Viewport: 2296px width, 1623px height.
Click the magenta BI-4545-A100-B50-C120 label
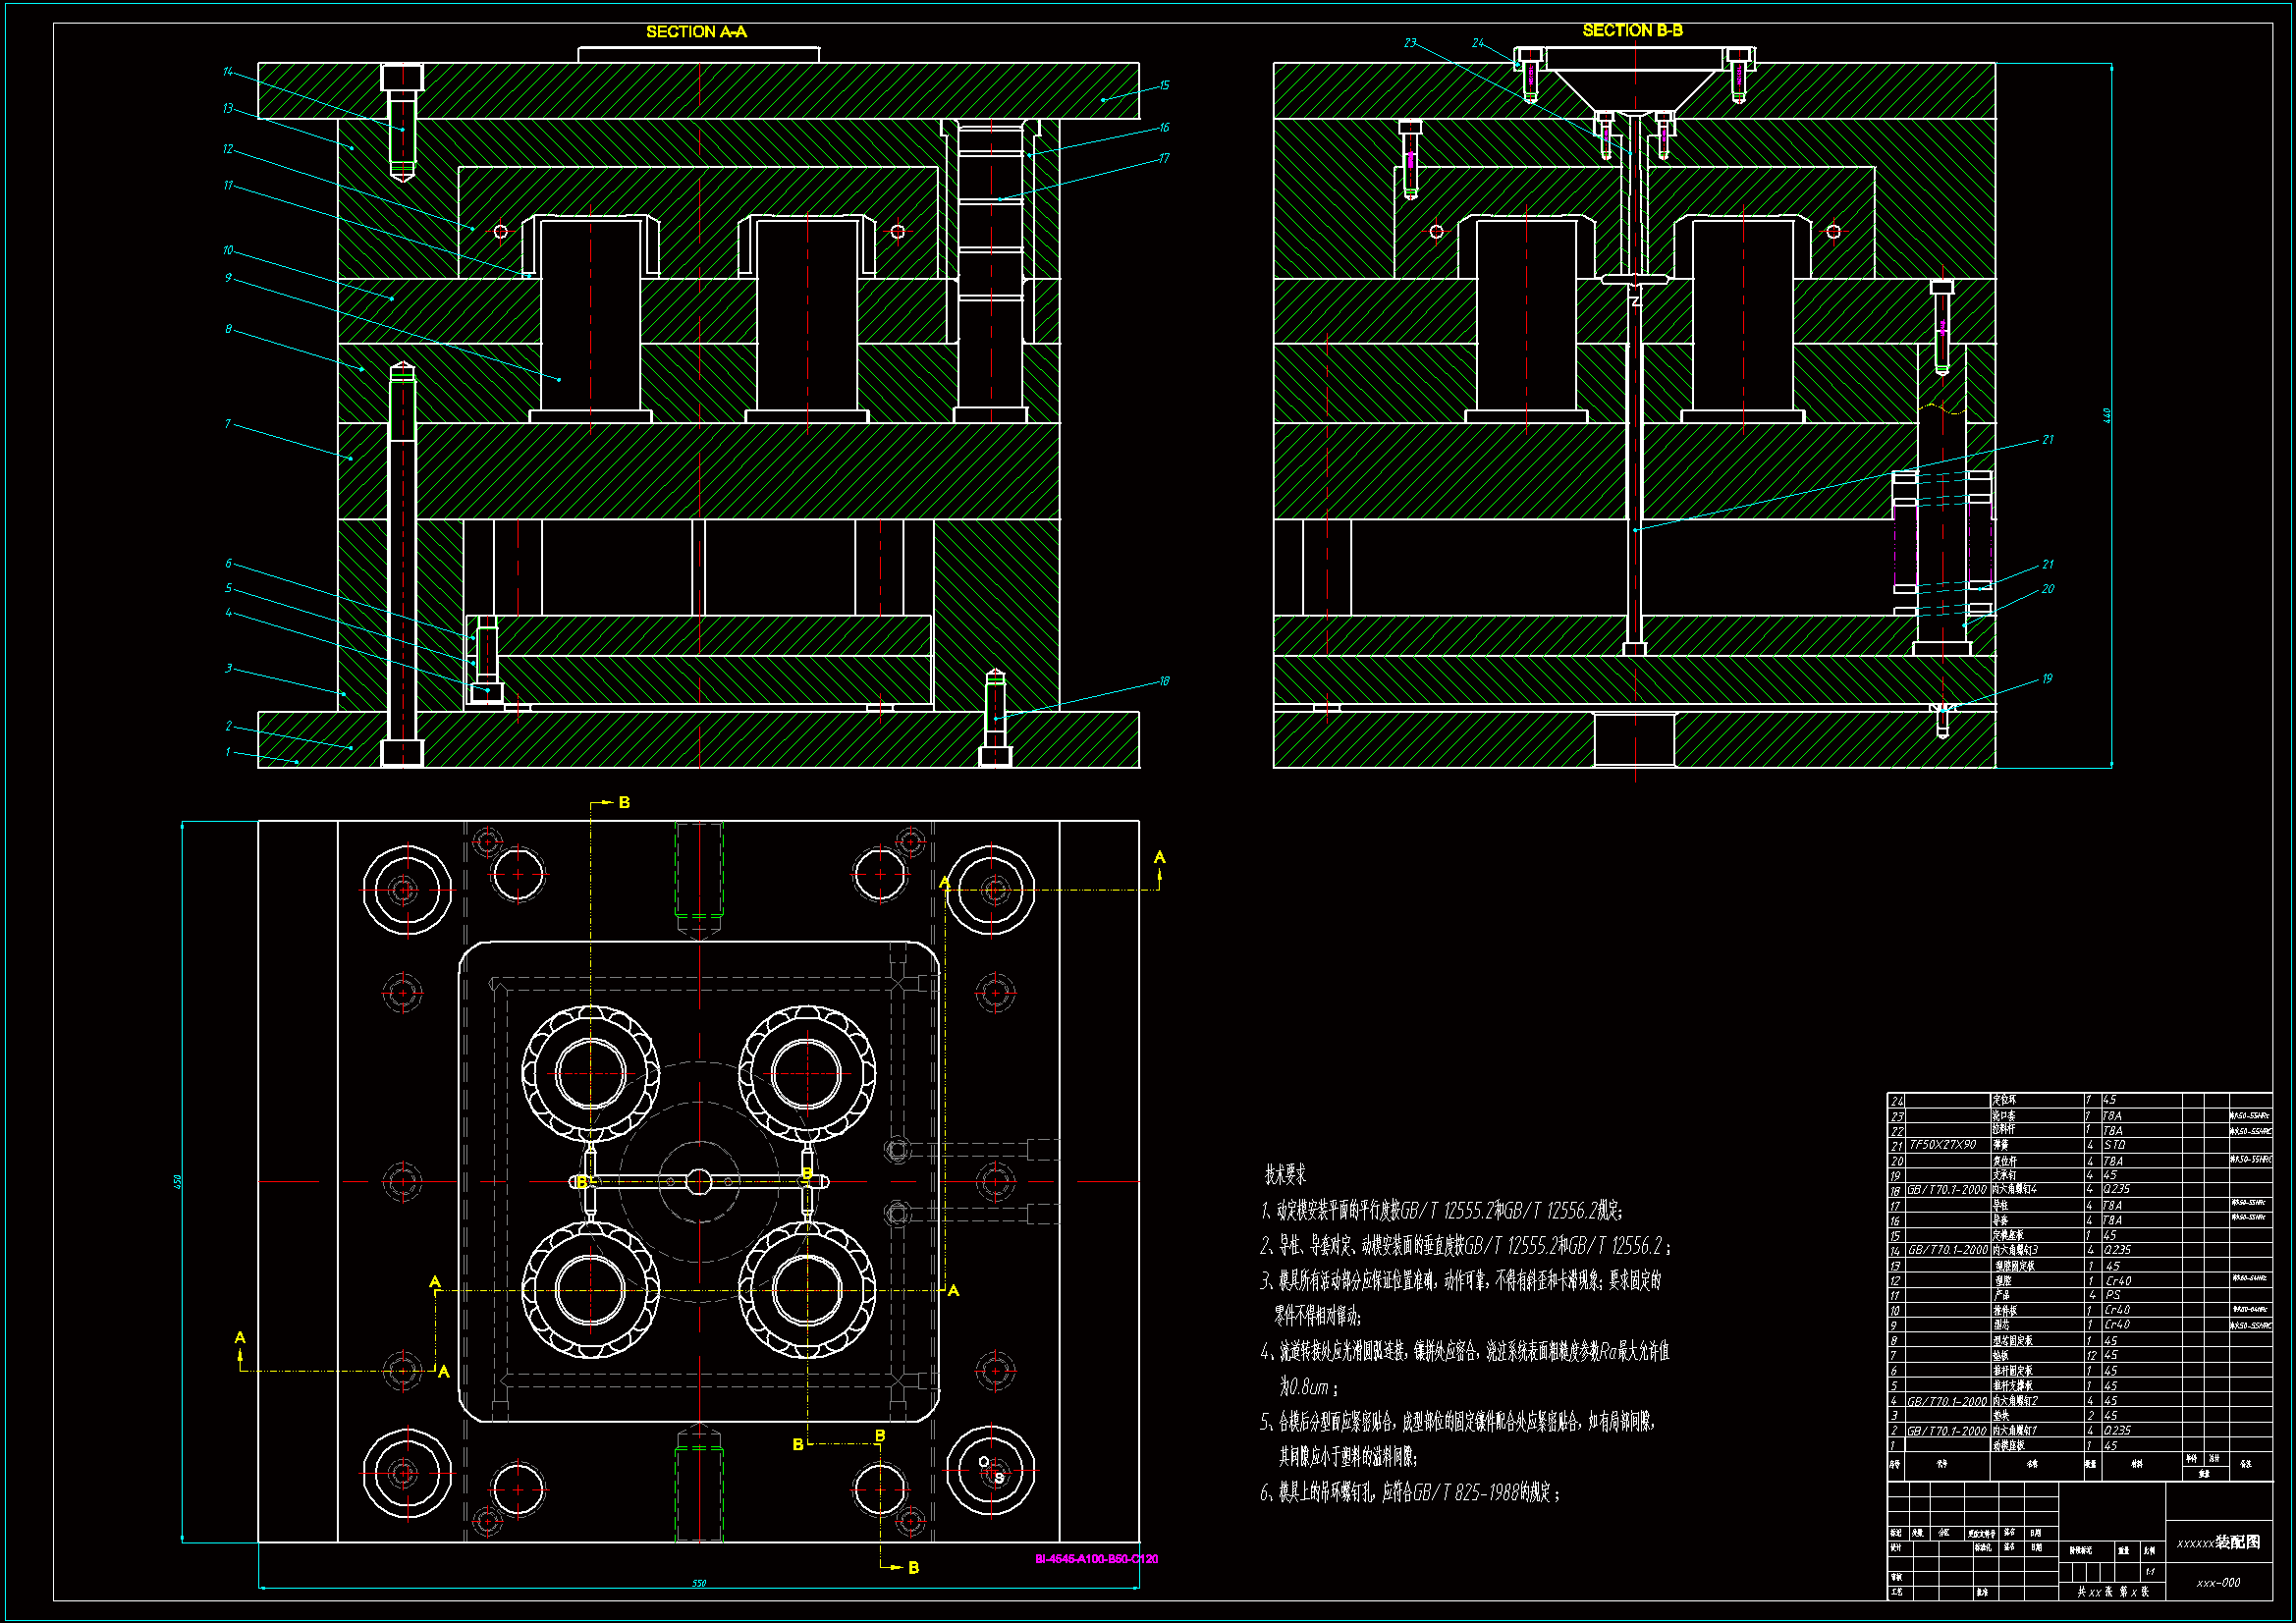1096,1559
